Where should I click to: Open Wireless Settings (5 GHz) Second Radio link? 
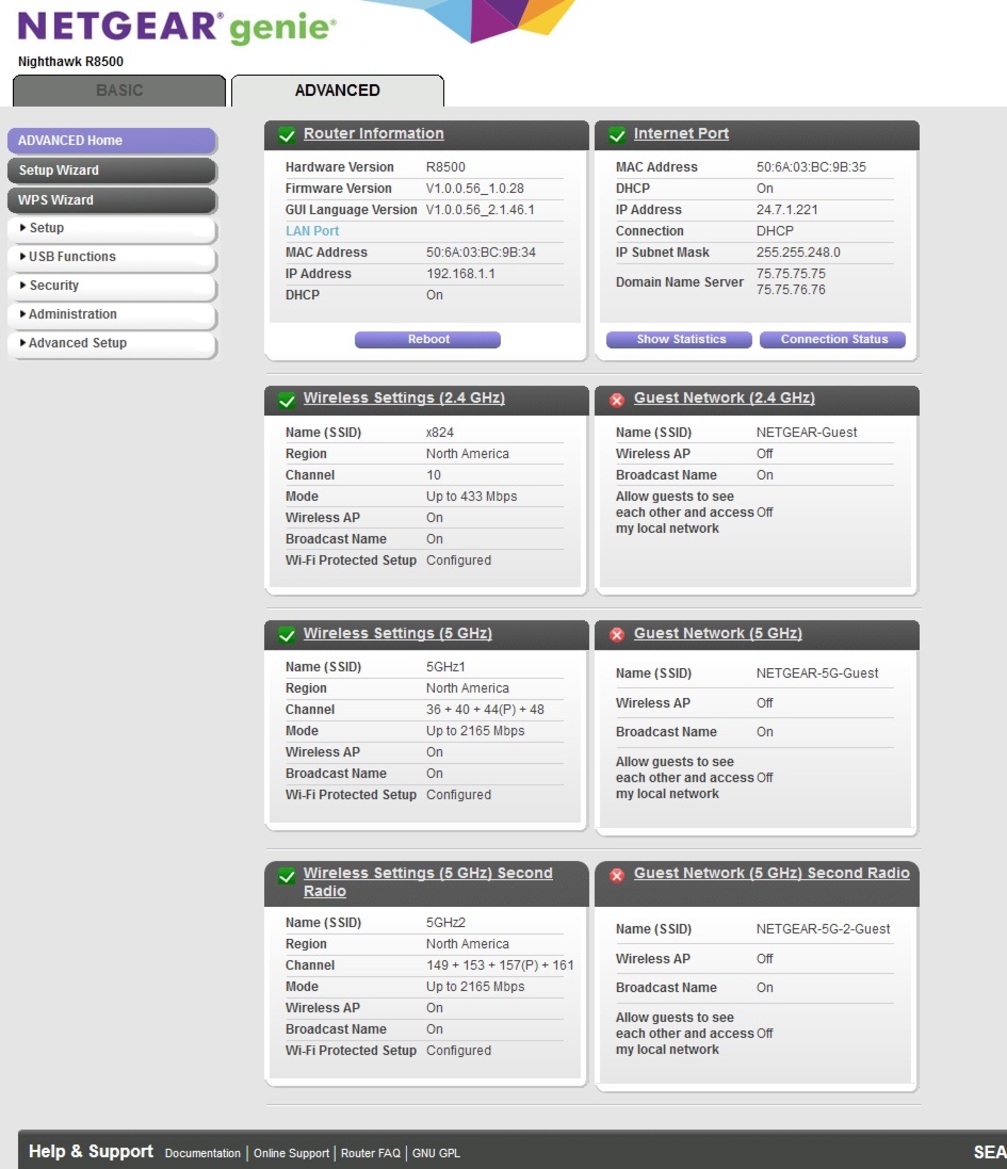click(428, 882)
